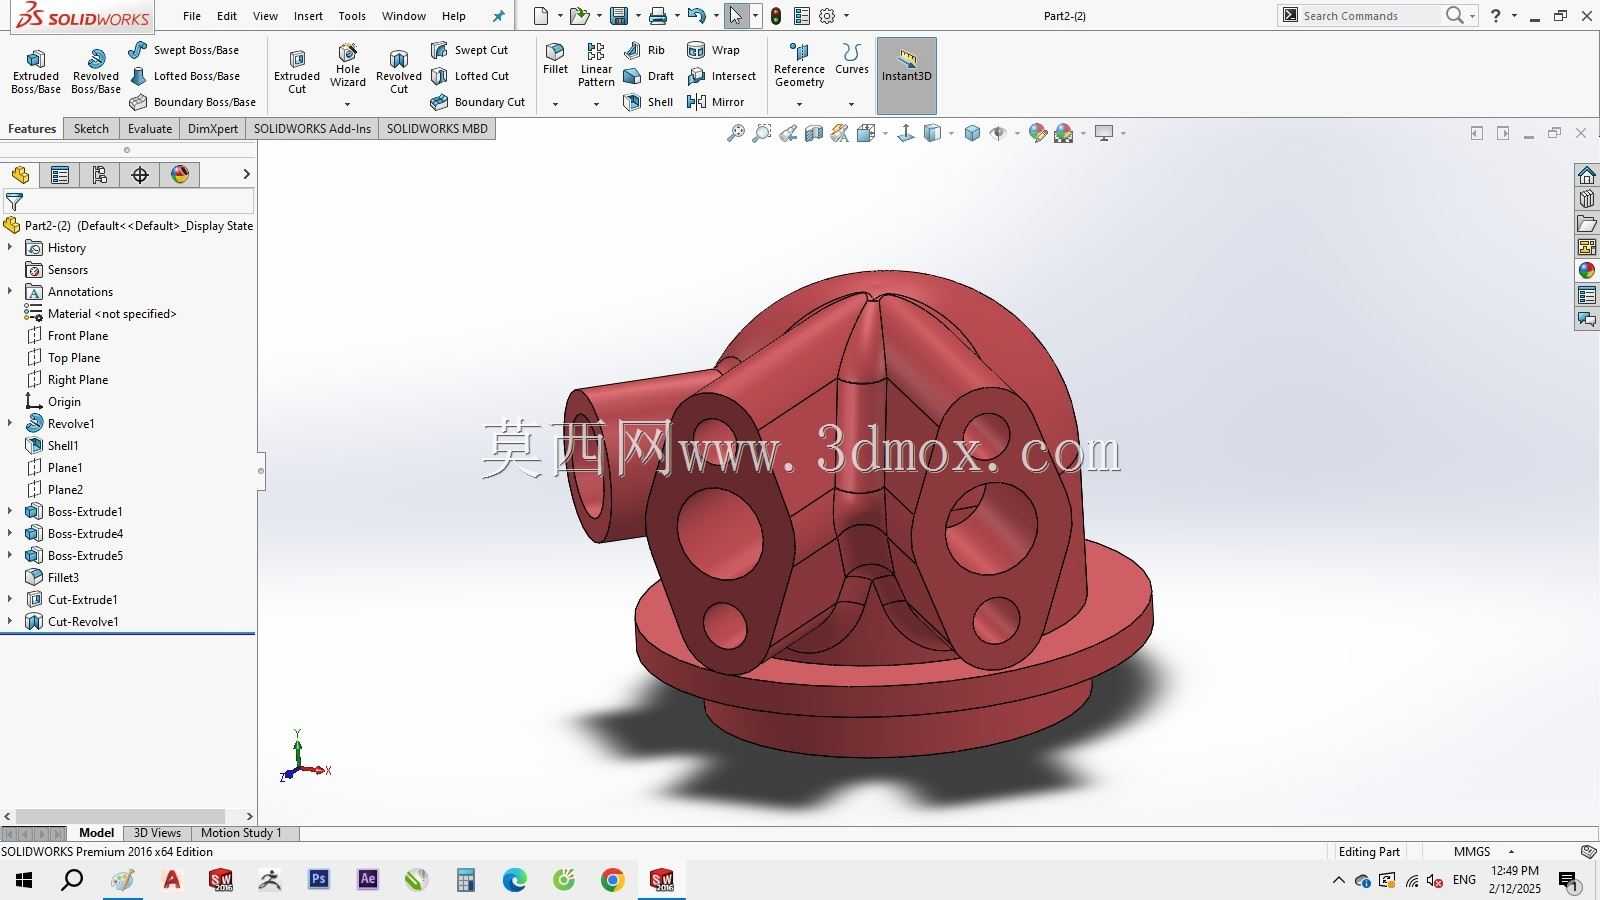Pin the SolidWorks menu bar
1600x900 pixels.
499,16
